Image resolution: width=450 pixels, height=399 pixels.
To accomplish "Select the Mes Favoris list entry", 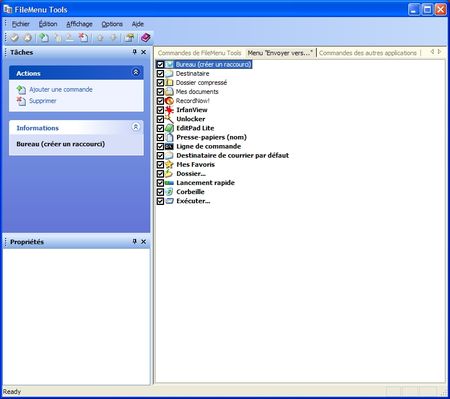I will [195, 164].
